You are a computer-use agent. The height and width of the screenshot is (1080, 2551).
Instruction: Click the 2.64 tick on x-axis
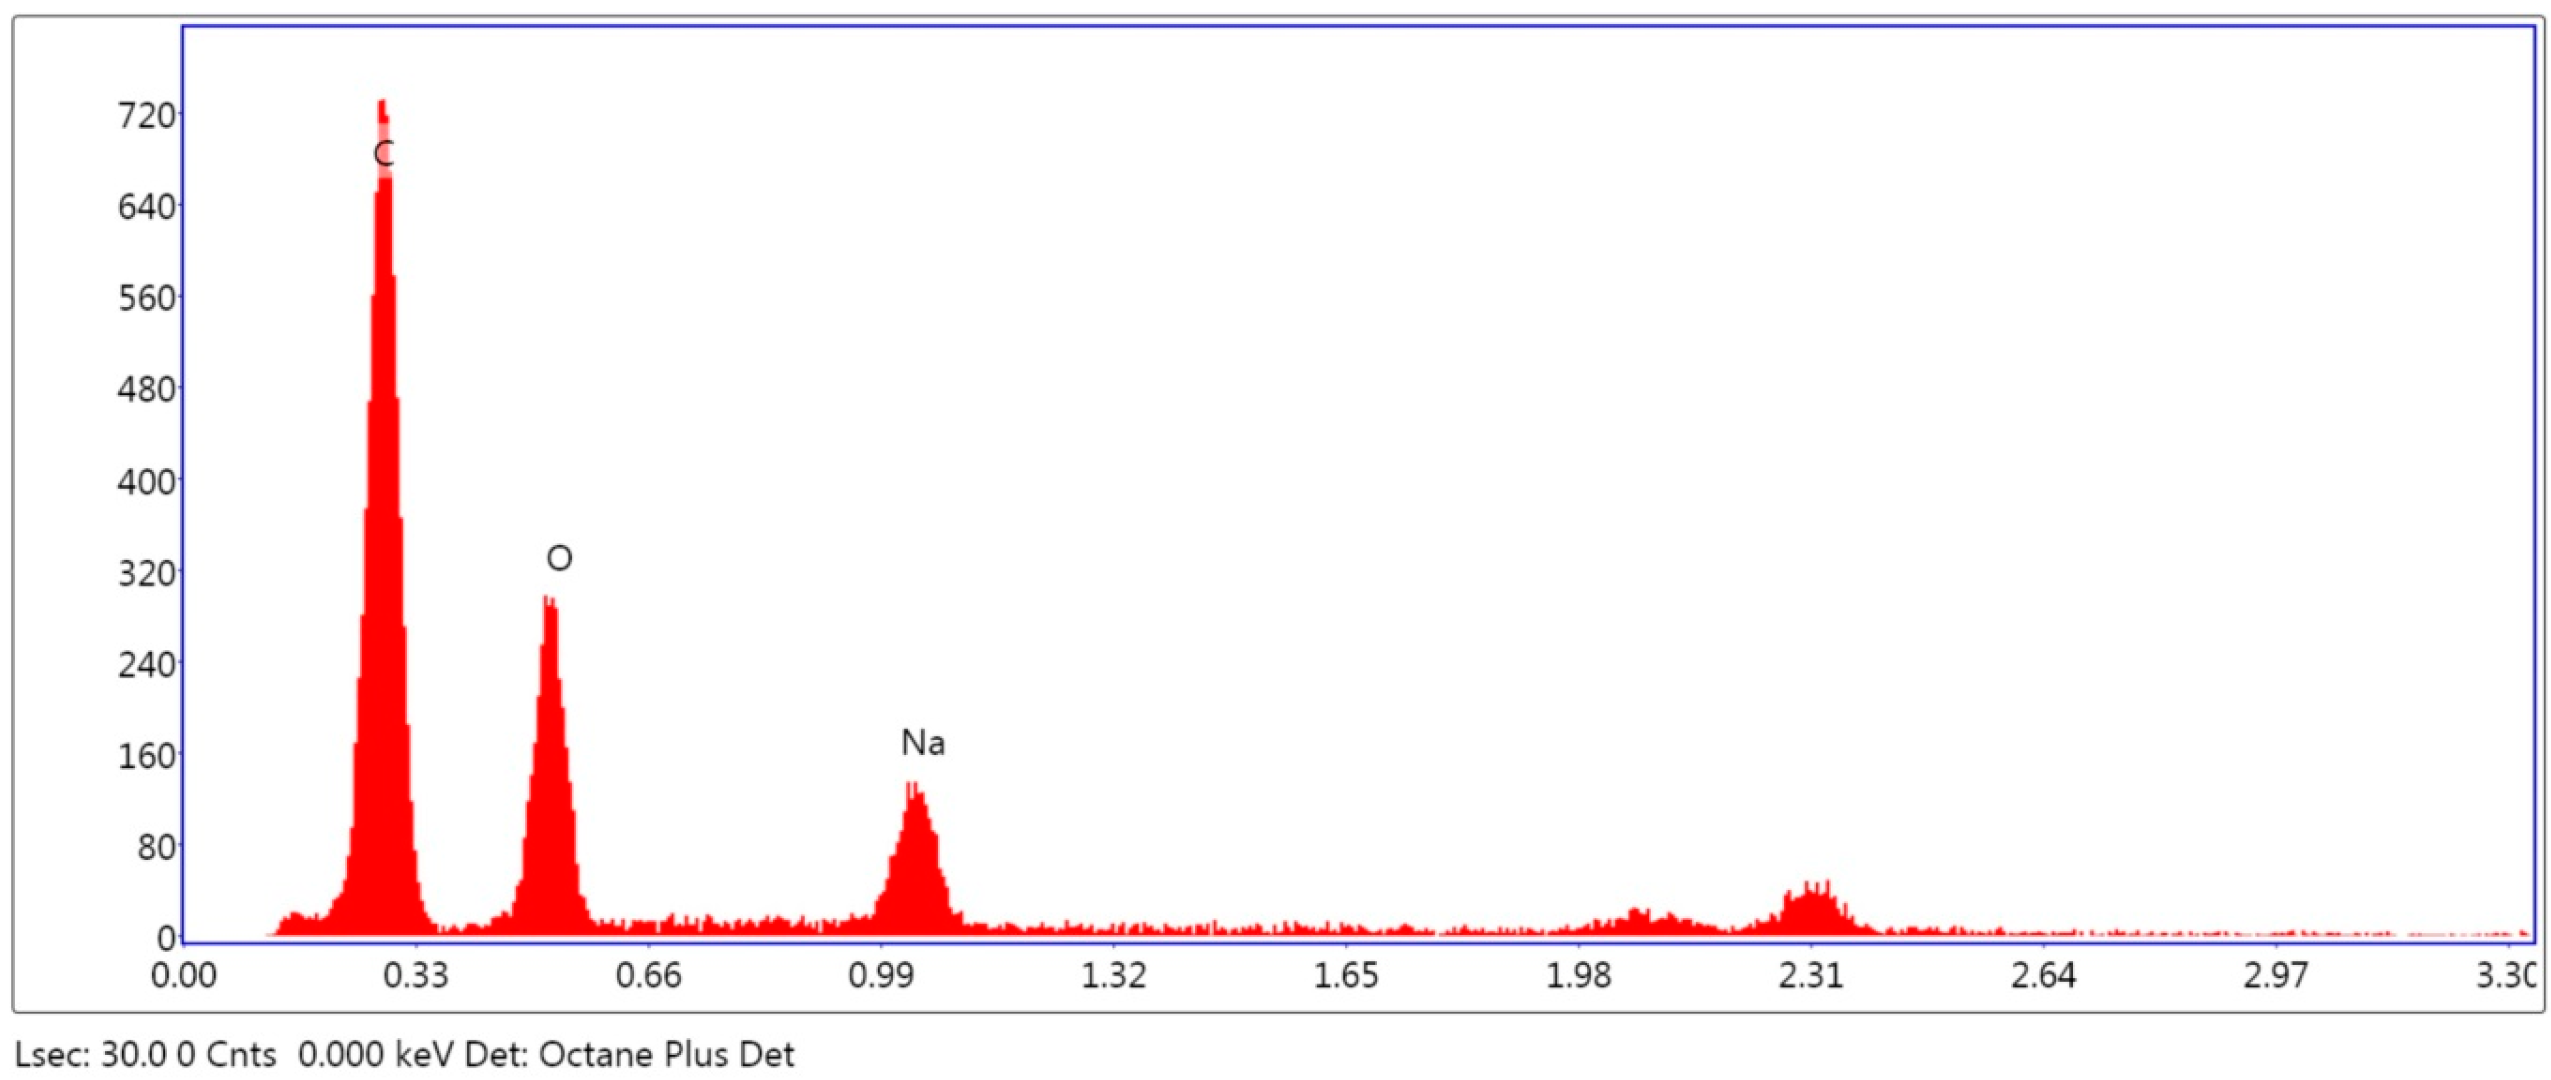tap(2043, 975)
